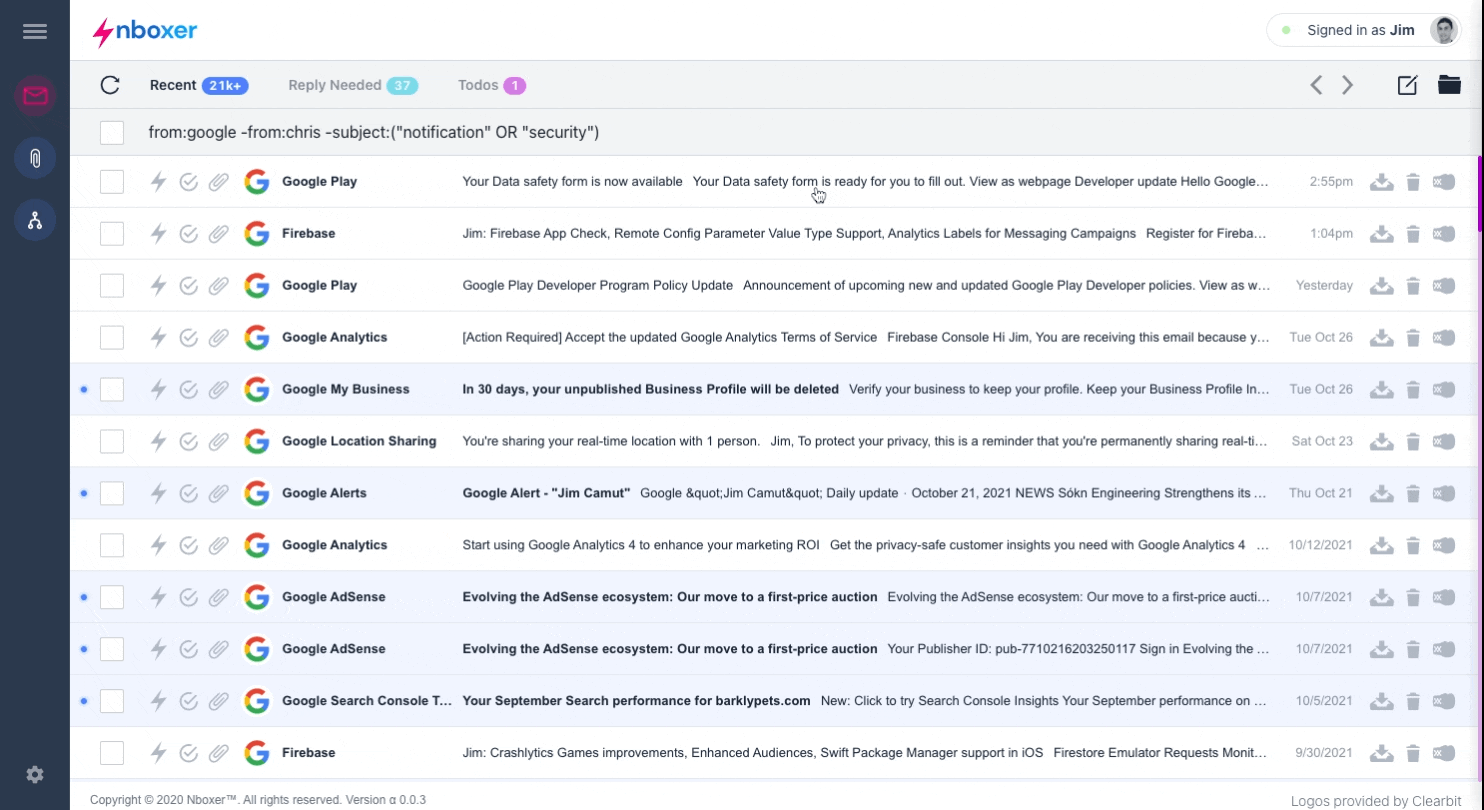Image resolution: width=1484 pixels, height=810 pixels.
Task: Click boxing glove icon on Yesterday's Google Play email
Action: click(1443, 286)
